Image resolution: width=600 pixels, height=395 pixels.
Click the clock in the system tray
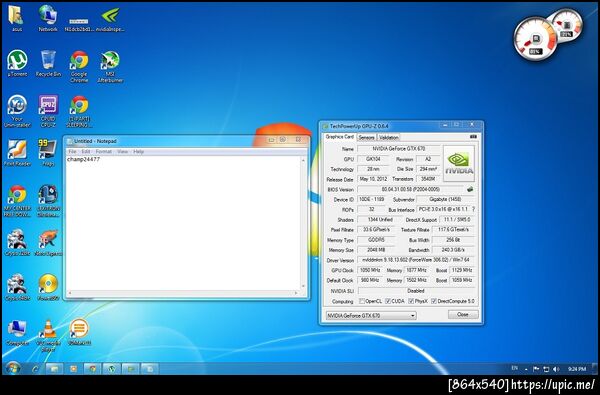click(x=577, y=369)
